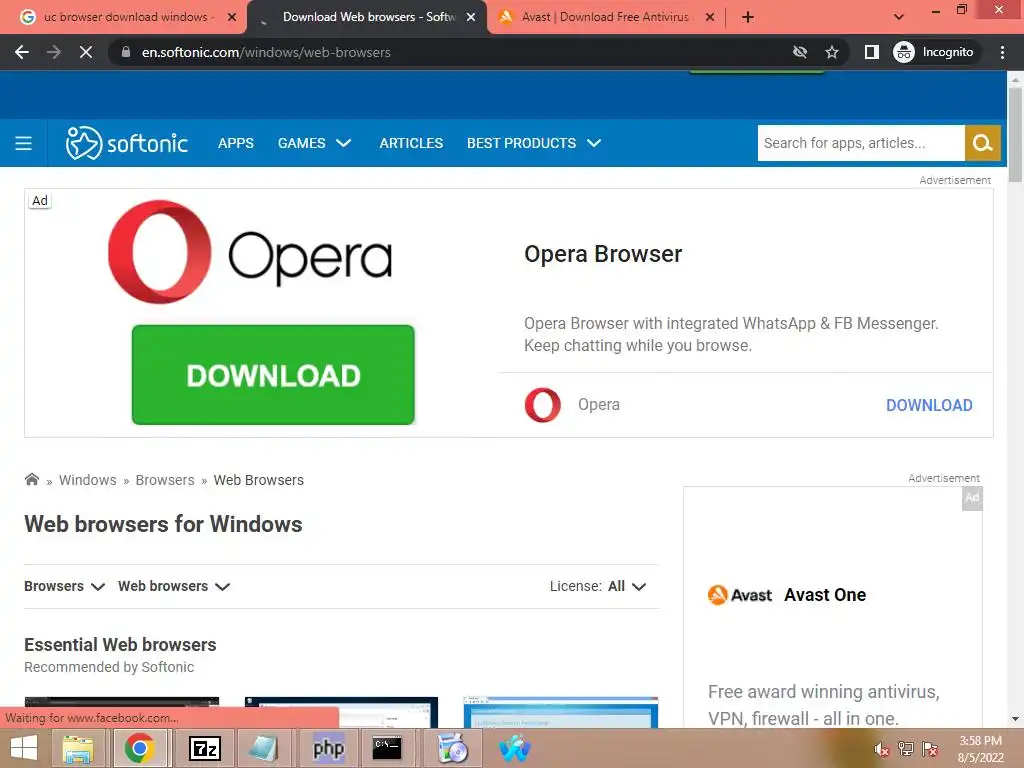Open Chrome's three-dot menu

(1002, 52)
